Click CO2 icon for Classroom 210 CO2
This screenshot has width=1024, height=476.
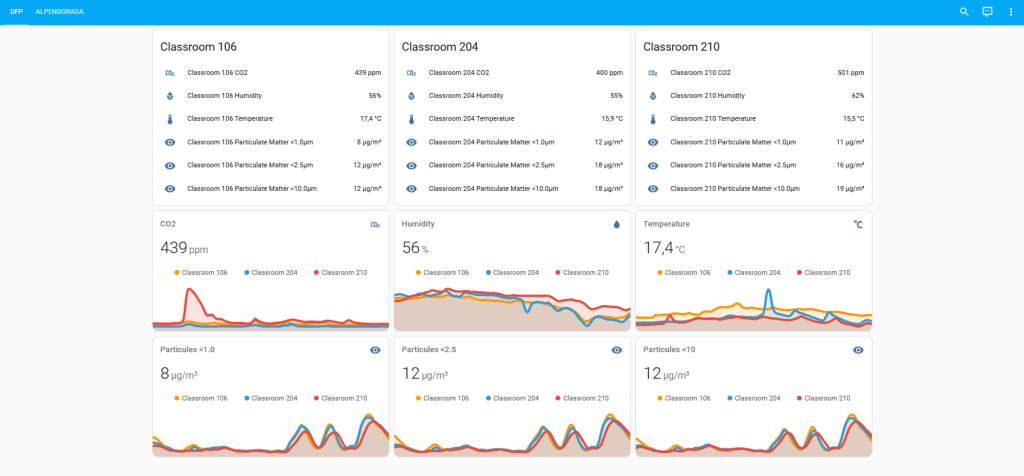coord(653,73)
